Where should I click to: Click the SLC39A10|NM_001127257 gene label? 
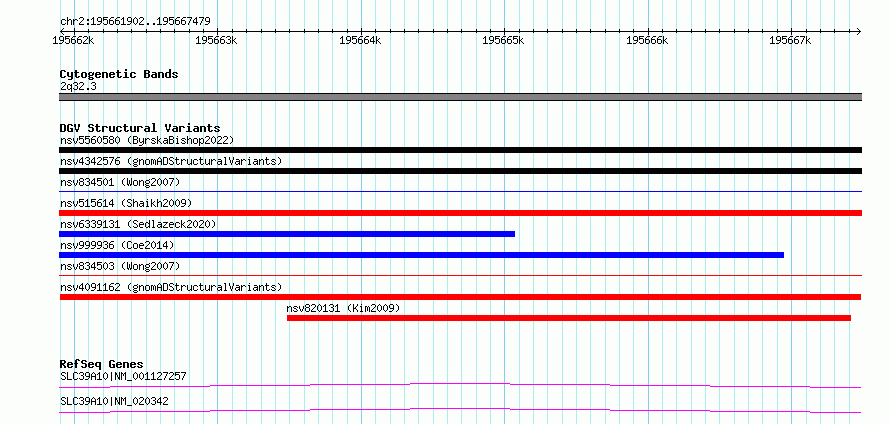(x=123, y=376)
